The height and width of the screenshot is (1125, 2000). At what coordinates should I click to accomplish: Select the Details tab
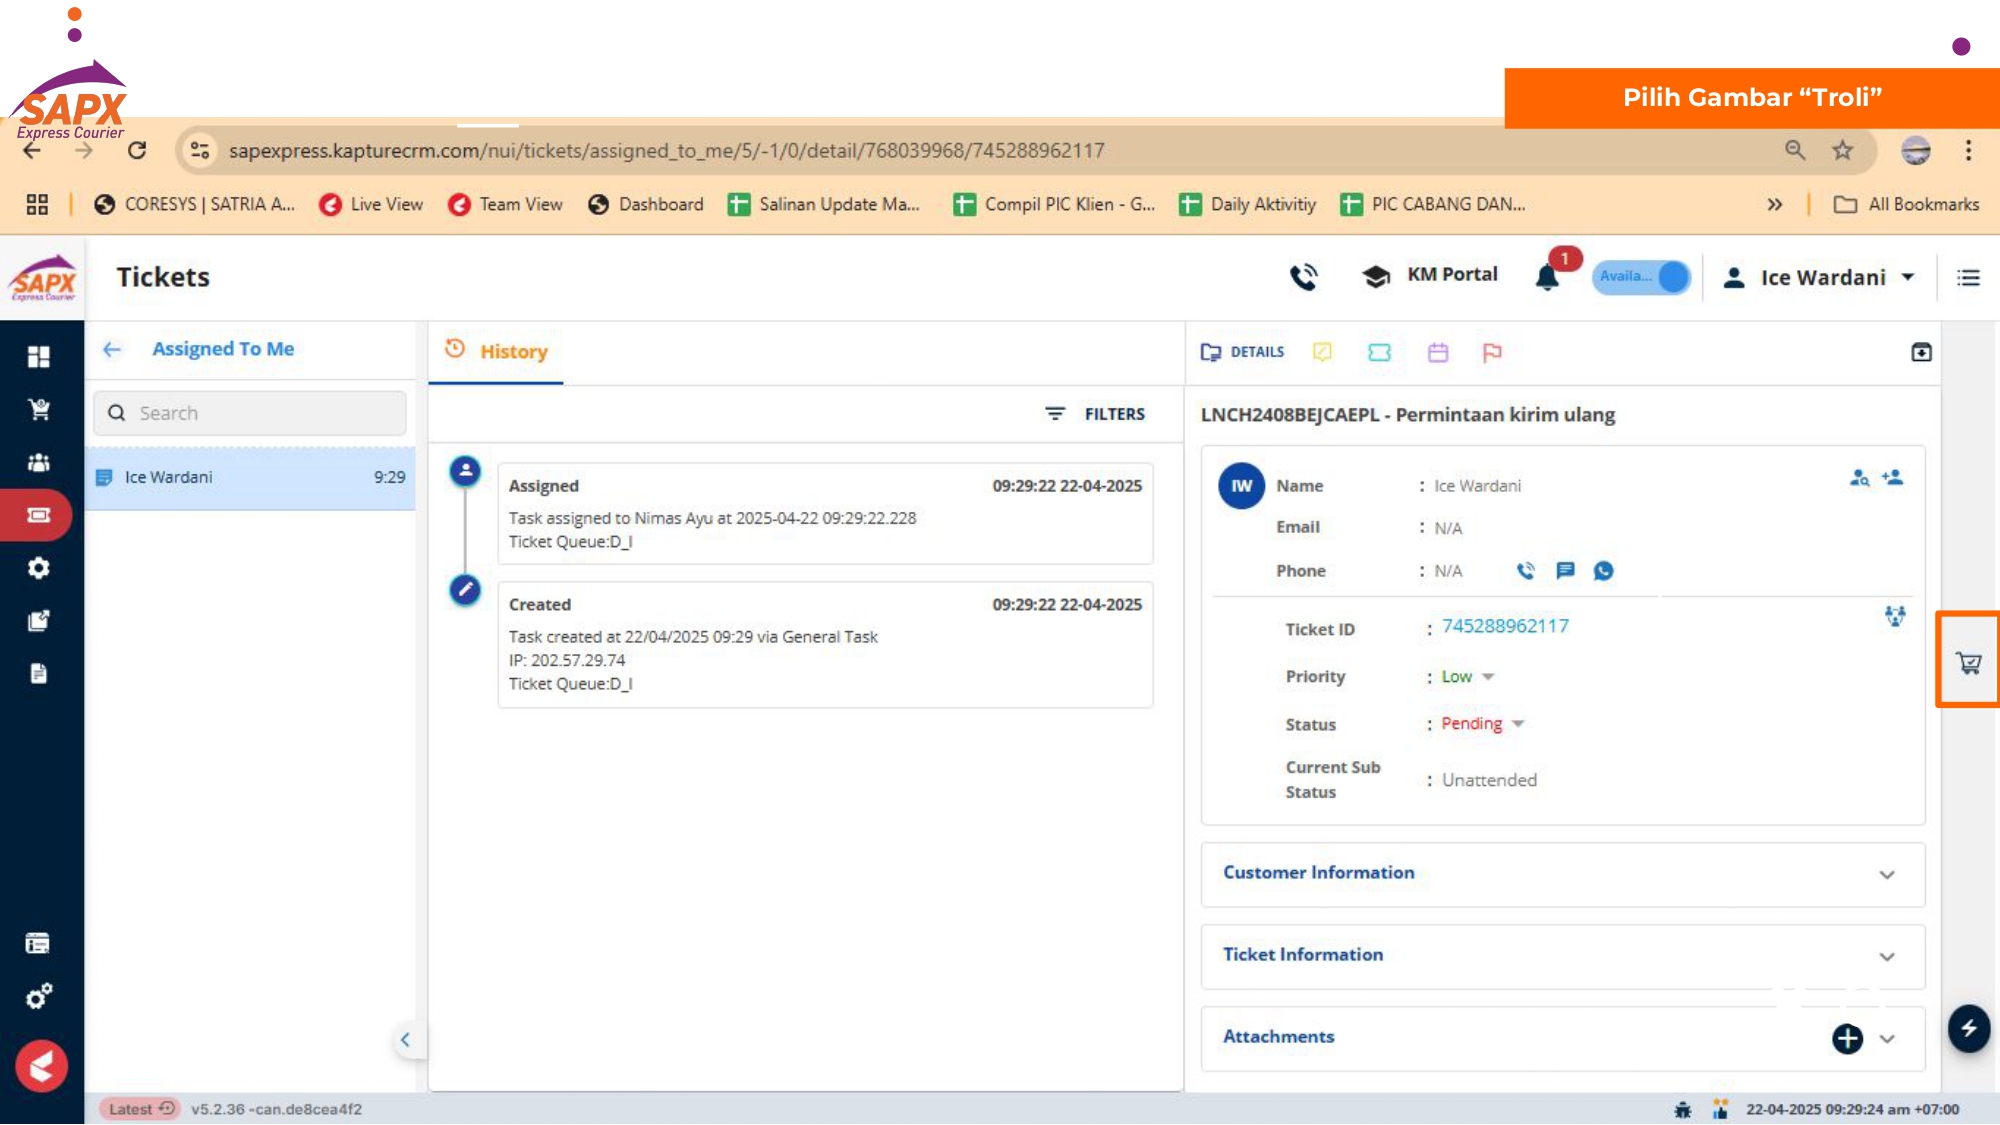1242,352
